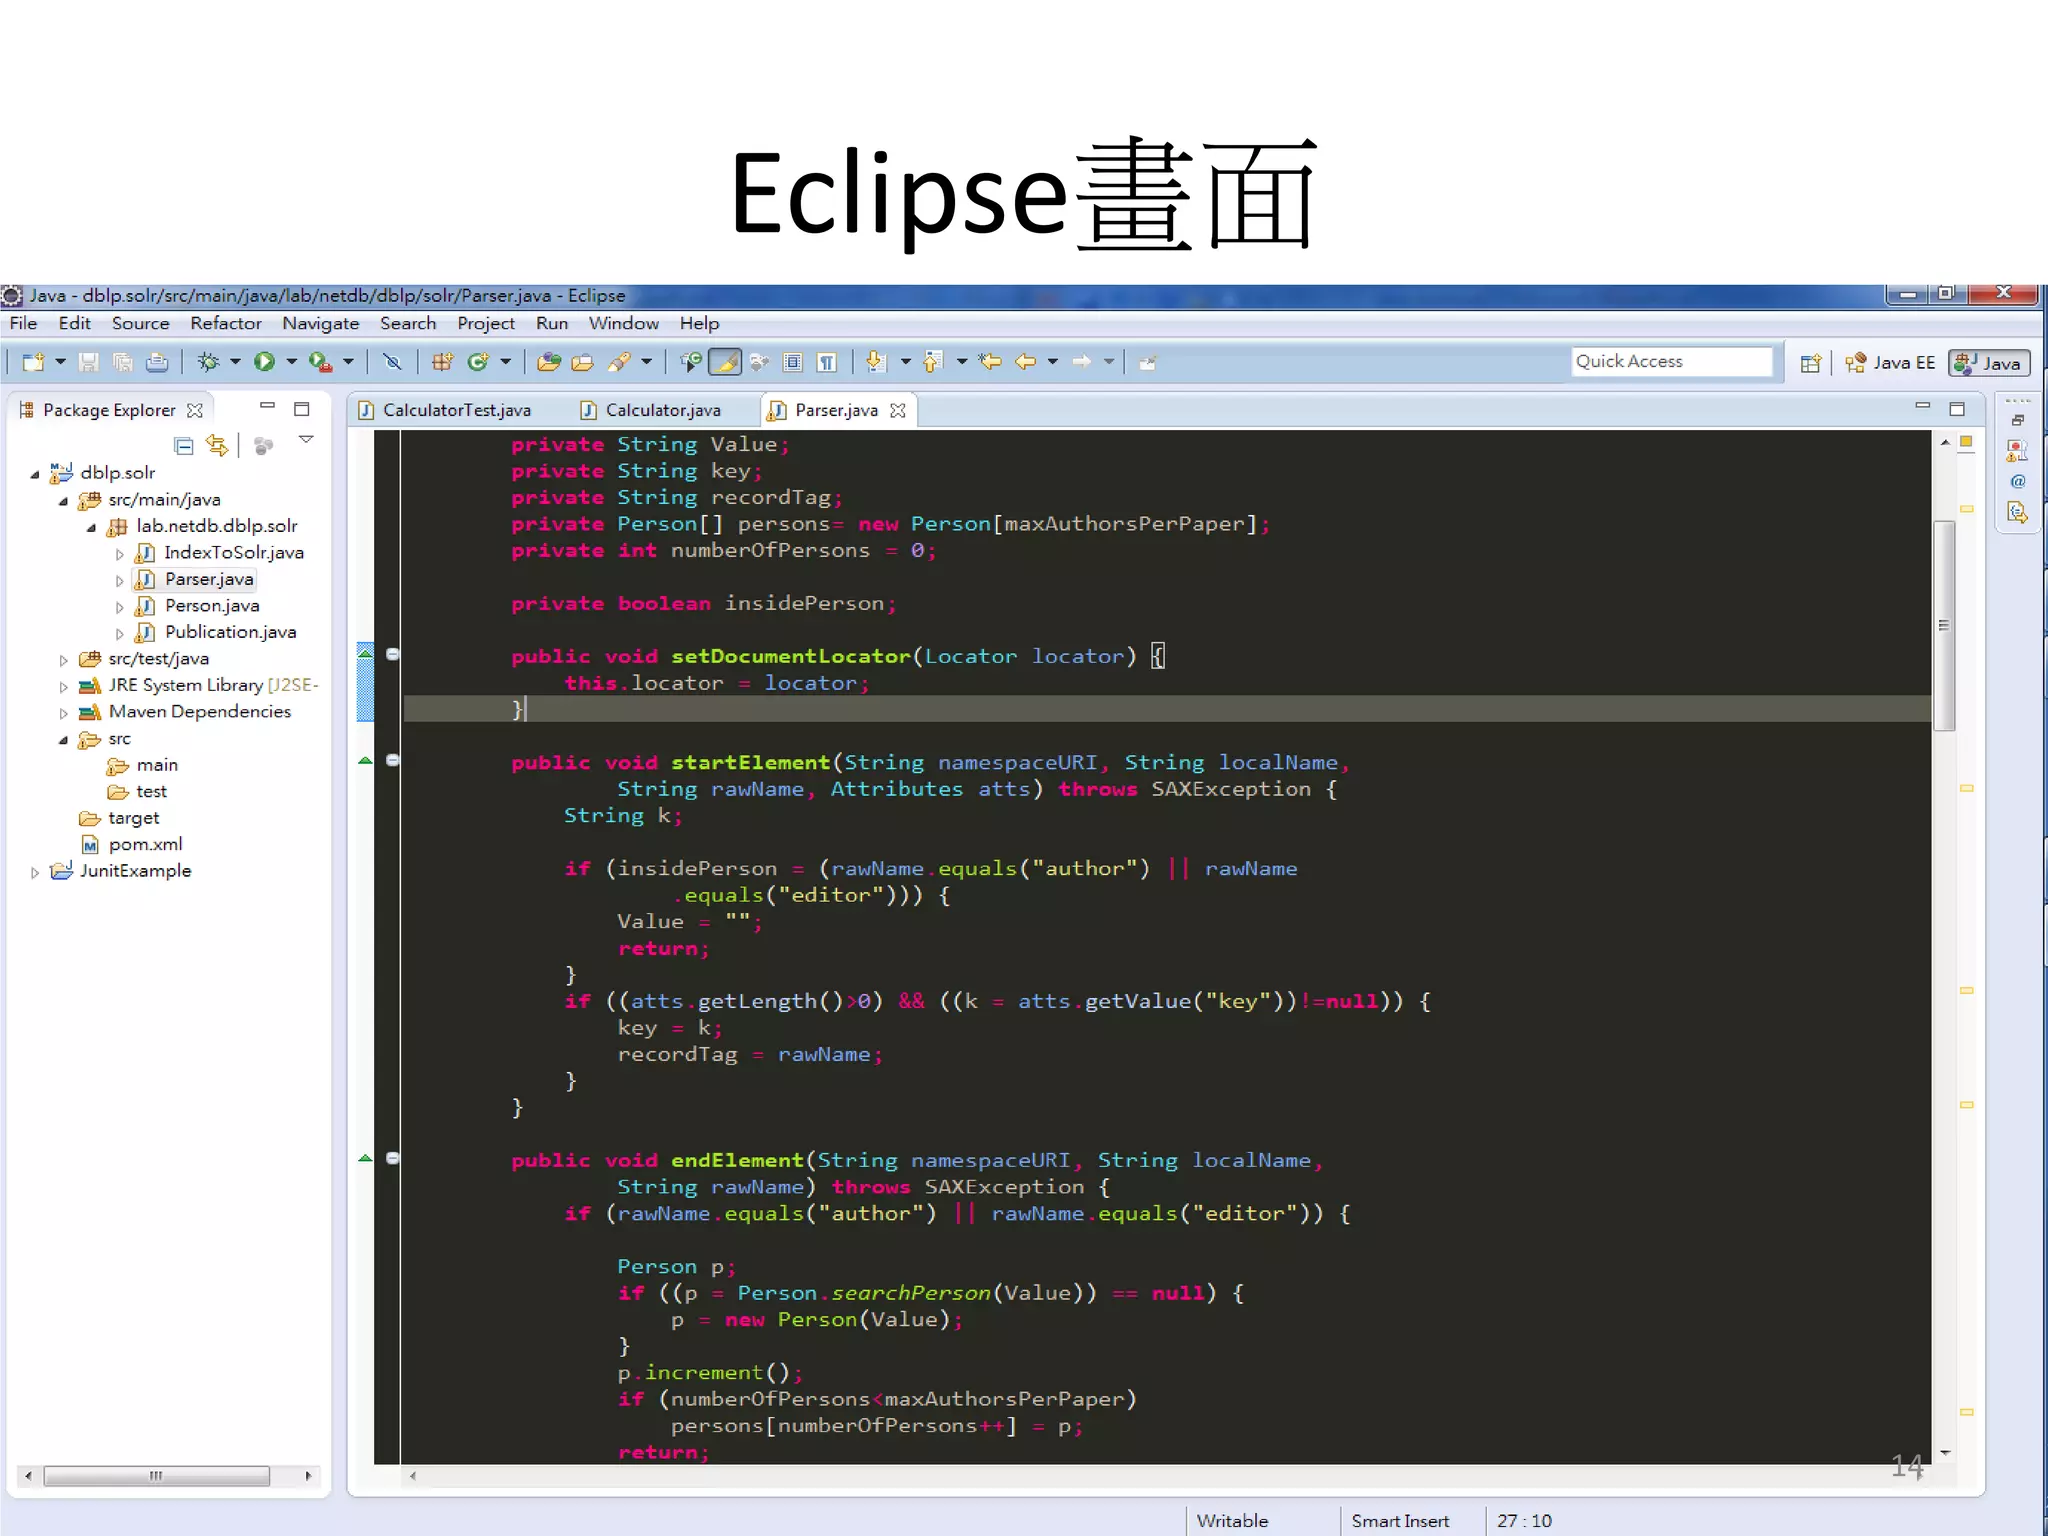This screenshot has width=2048, height=1536.
Task: Open the Project menu
Action: point(486,323)
